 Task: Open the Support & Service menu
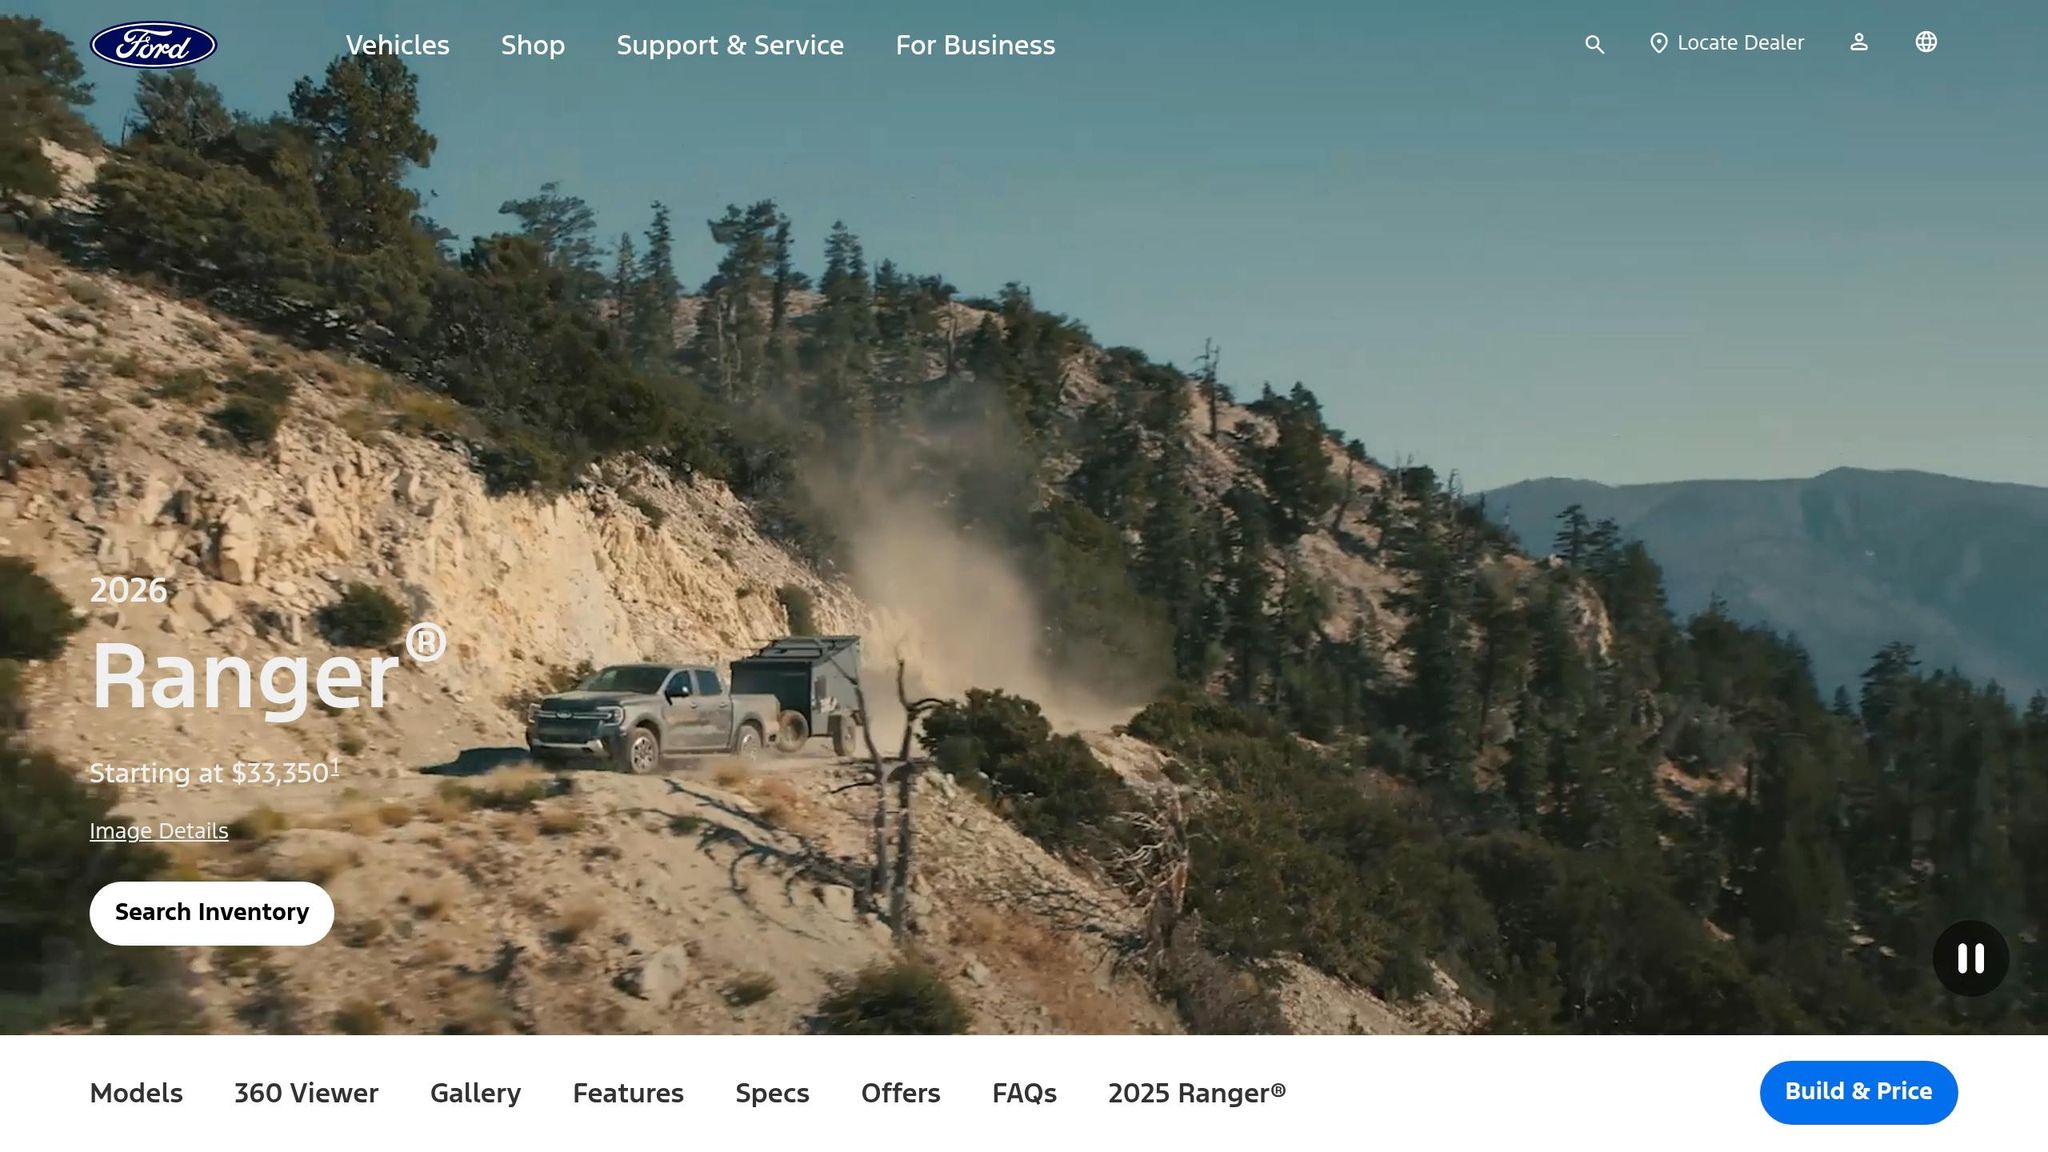point(730,45)
